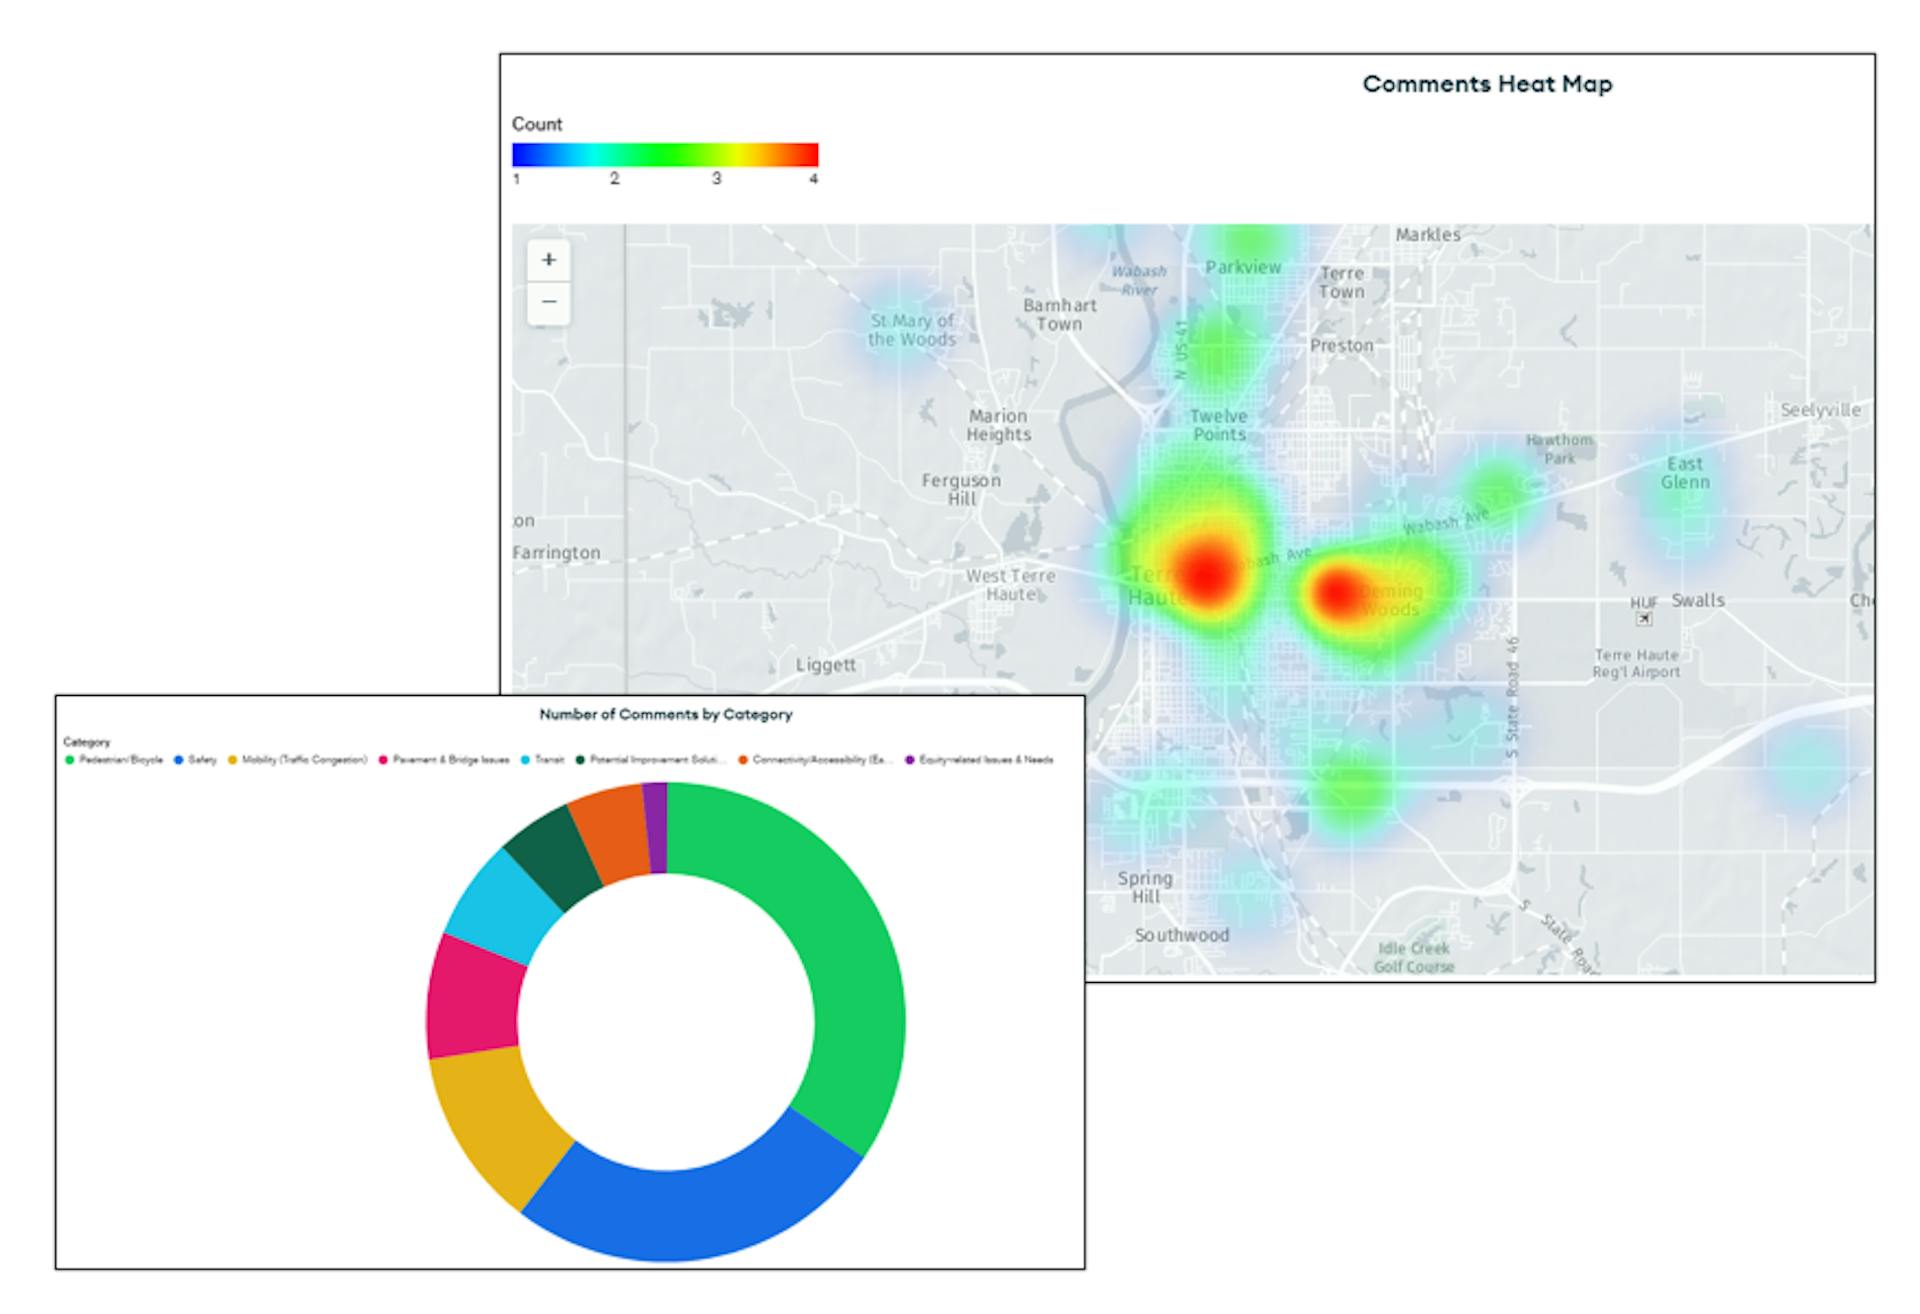Toggle Potential Improvement Solutions legend item
1920x1314 pixels.
pyautogui.click(x=651, y=760)
